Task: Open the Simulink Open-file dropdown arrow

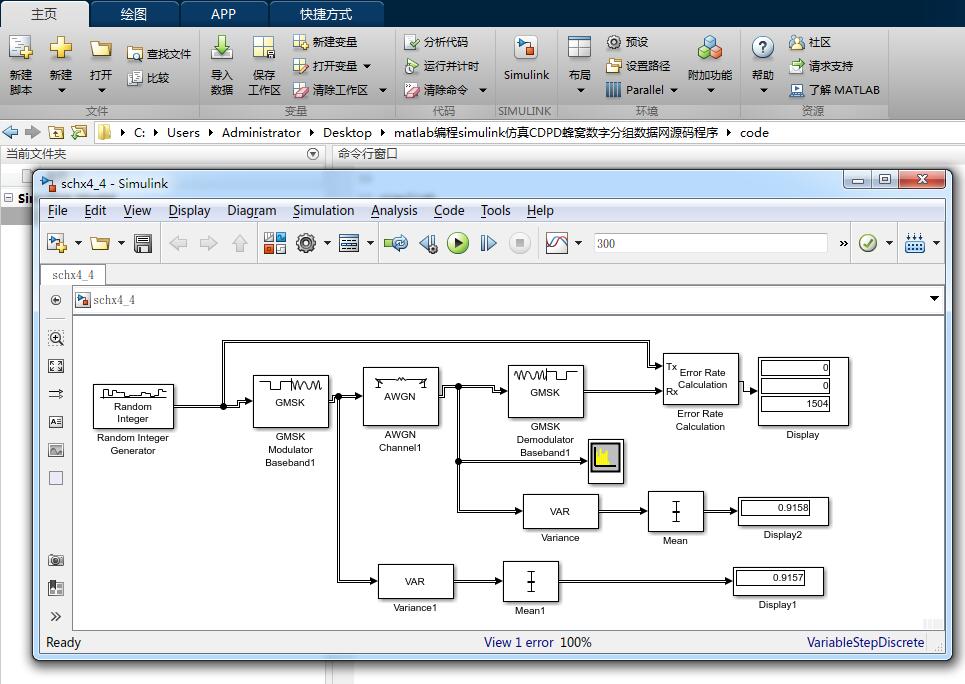Action: click(121, 243)
